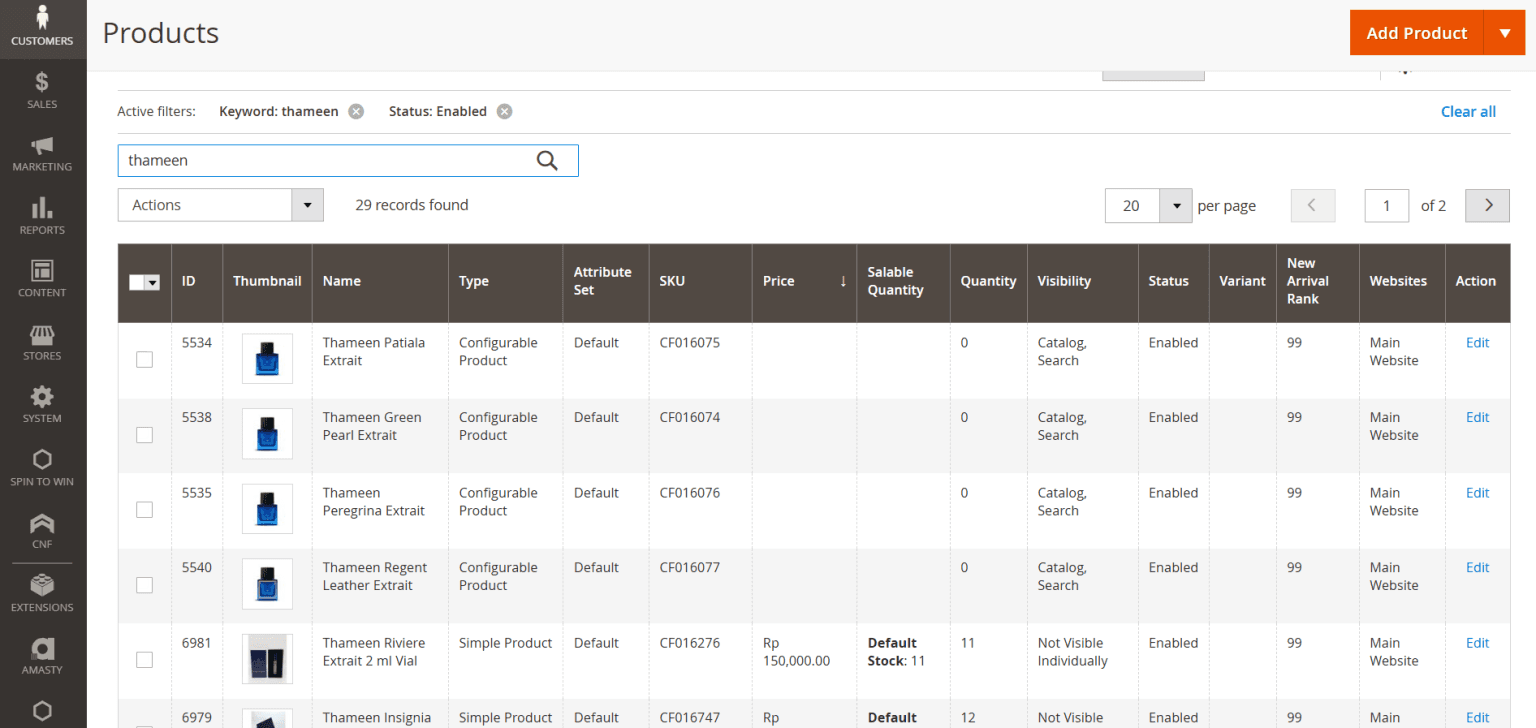Open the Spin To Win hexagon icon

(42, 468)
